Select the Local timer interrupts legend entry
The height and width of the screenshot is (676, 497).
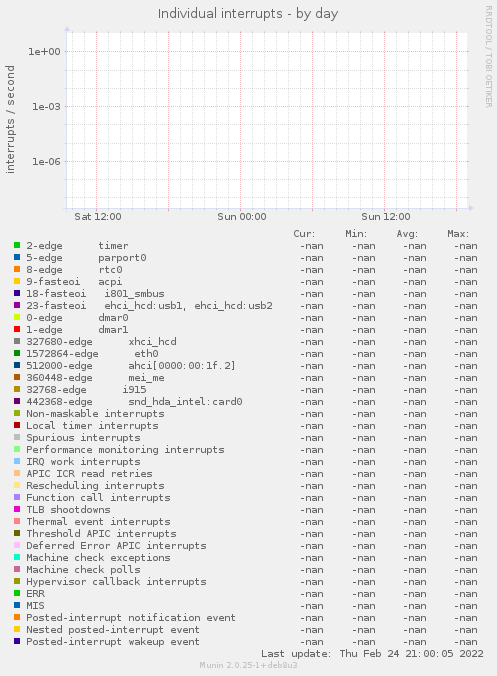tap(92, 426)
